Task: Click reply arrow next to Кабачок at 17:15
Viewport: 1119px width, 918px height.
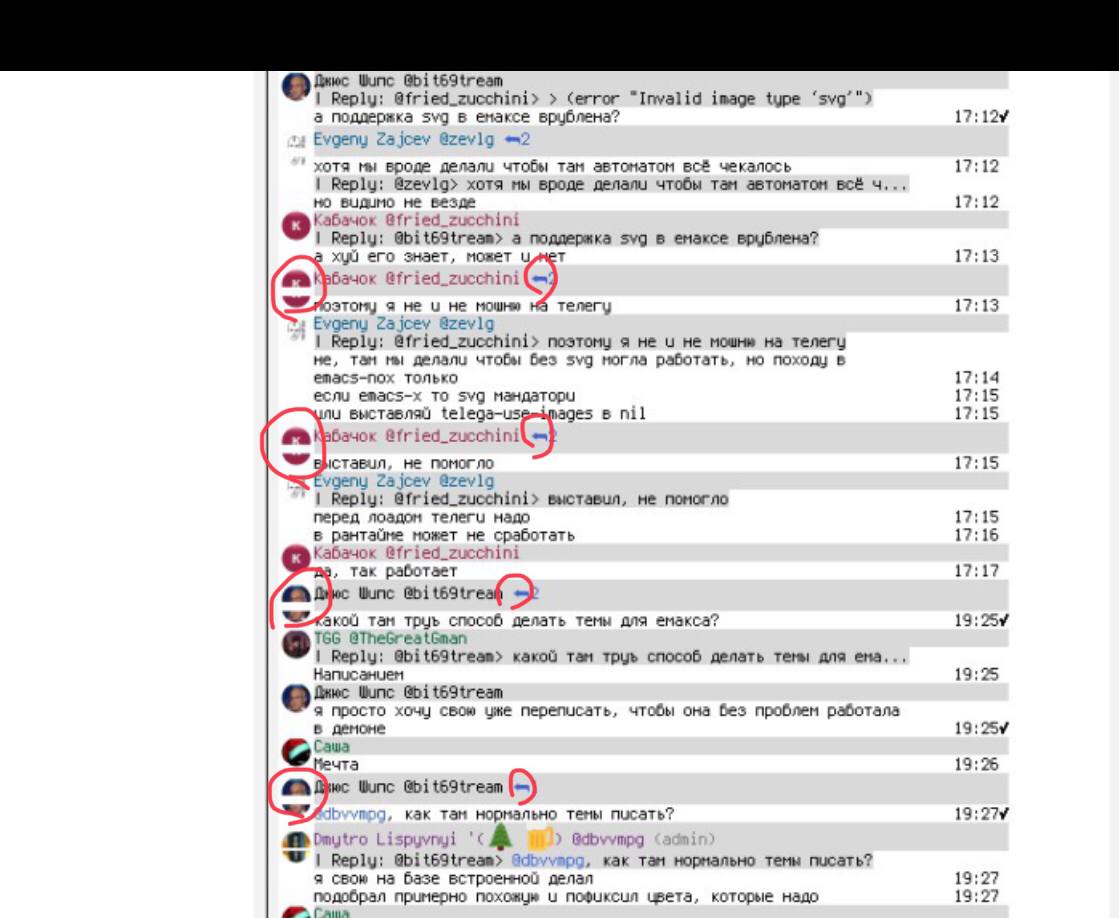Action: 543,435
